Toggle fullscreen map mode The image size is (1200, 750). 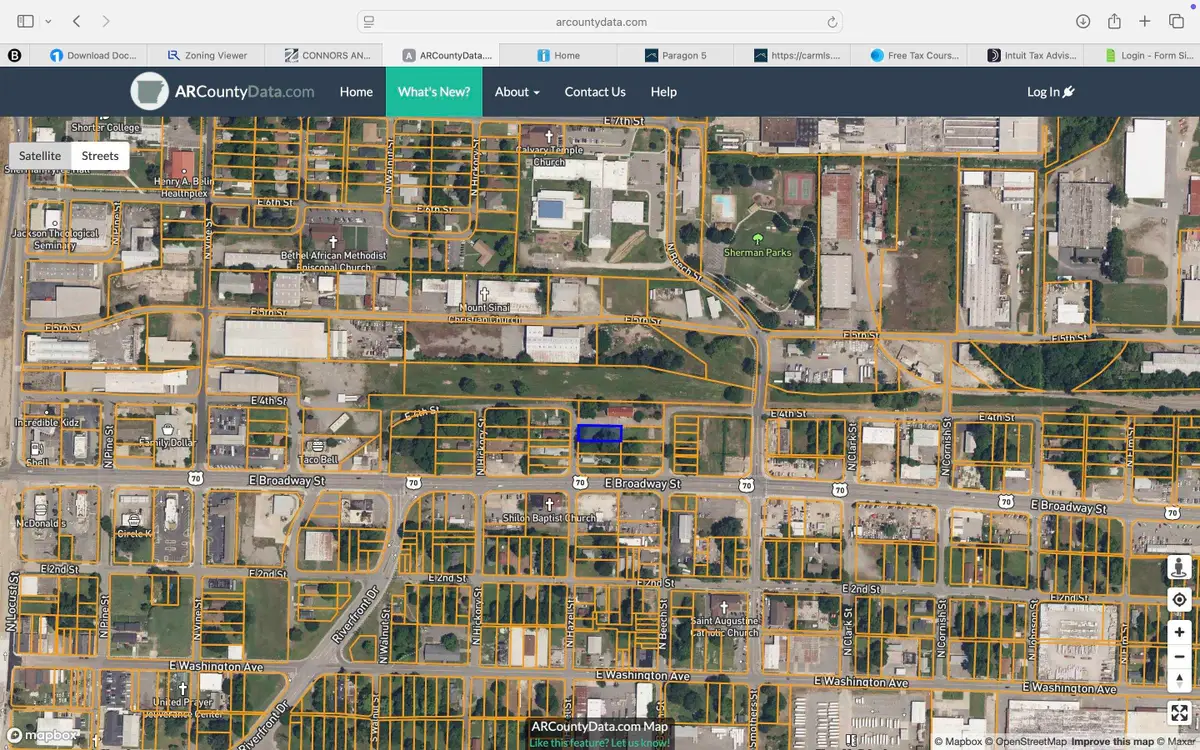[x=1179, y=713]
